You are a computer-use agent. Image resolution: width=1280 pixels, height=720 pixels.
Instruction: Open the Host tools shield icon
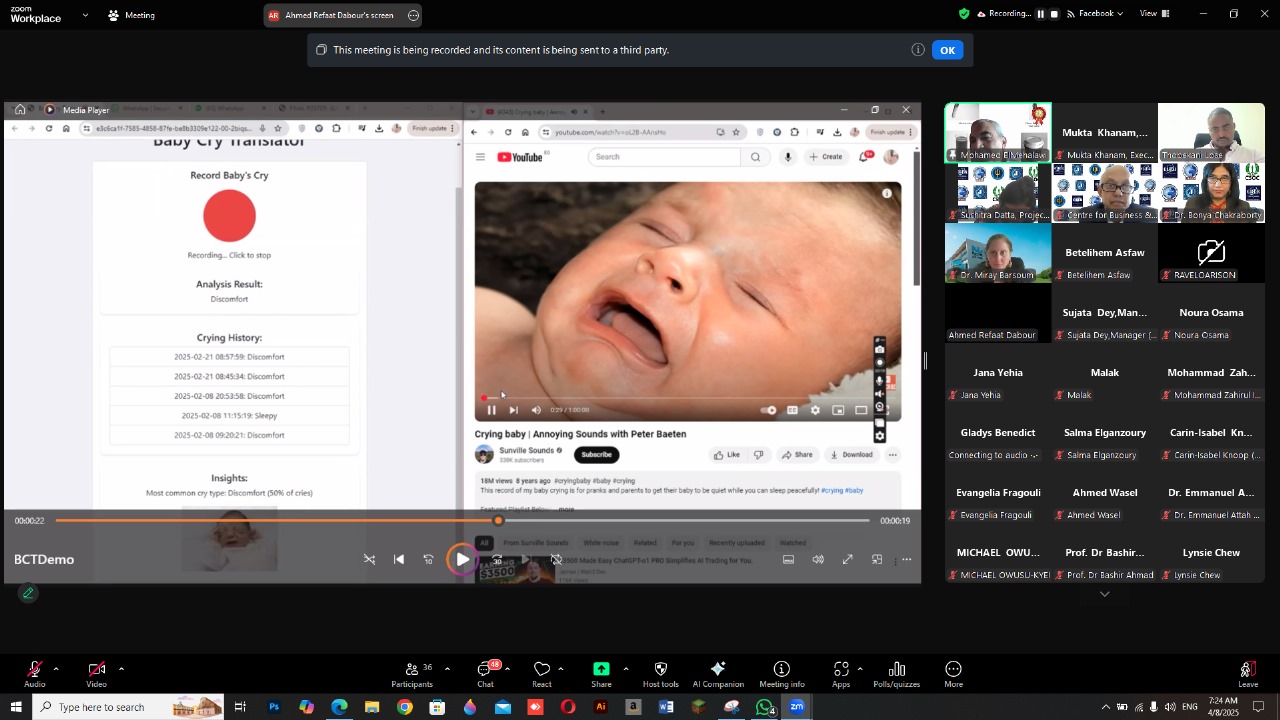pos(660,673)
